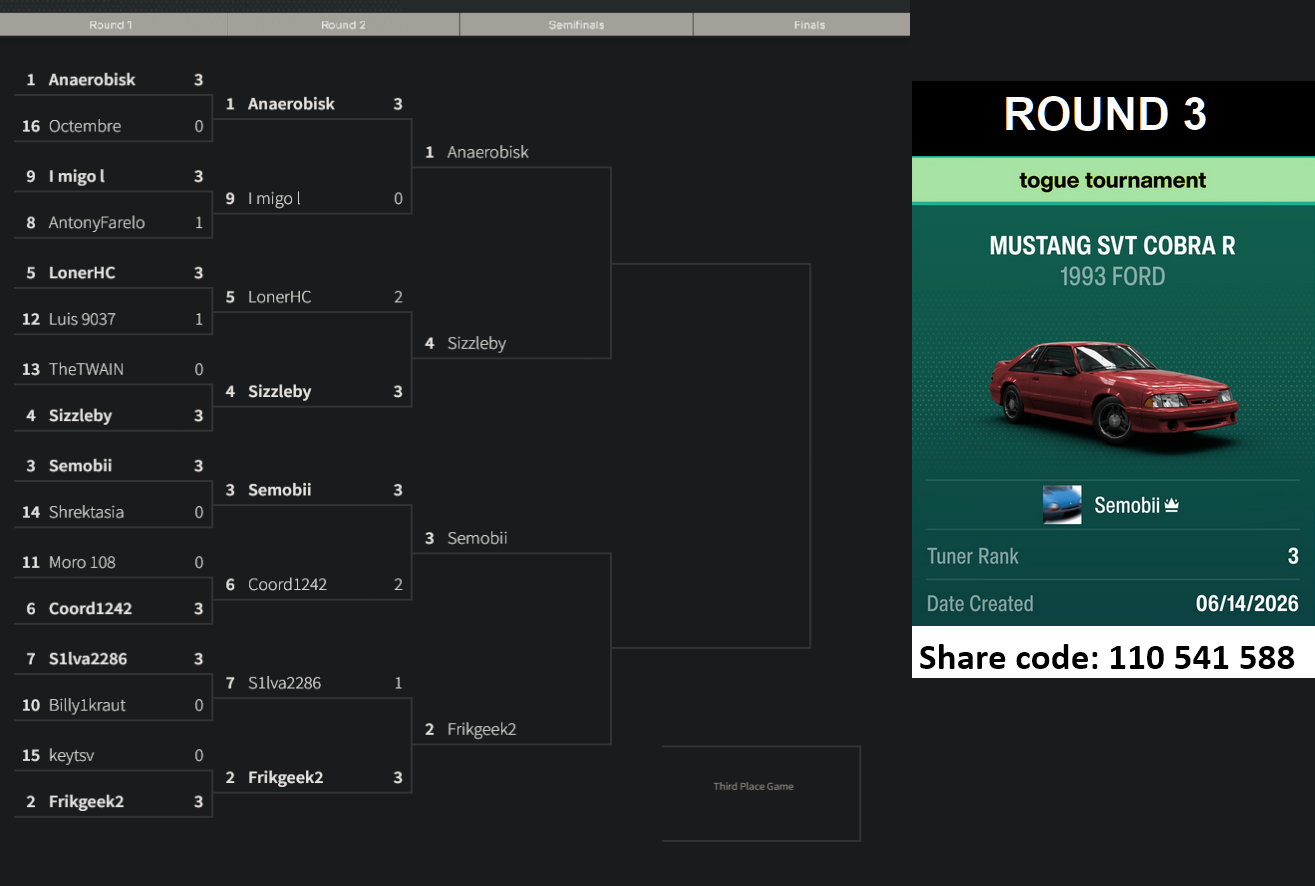Select the Date Created label
1315x886 pixels.
tap(980, 603)
